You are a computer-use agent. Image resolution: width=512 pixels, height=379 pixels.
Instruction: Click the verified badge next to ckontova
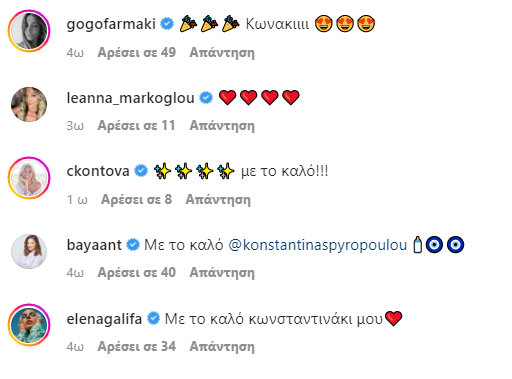tap(141, 171)
